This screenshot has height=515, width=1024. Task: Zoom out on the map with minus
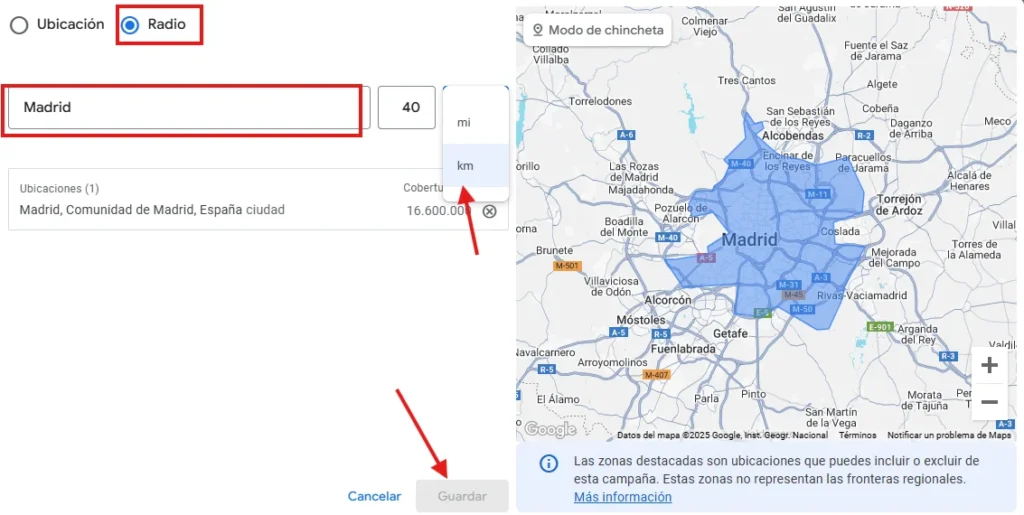pos(989,402)
